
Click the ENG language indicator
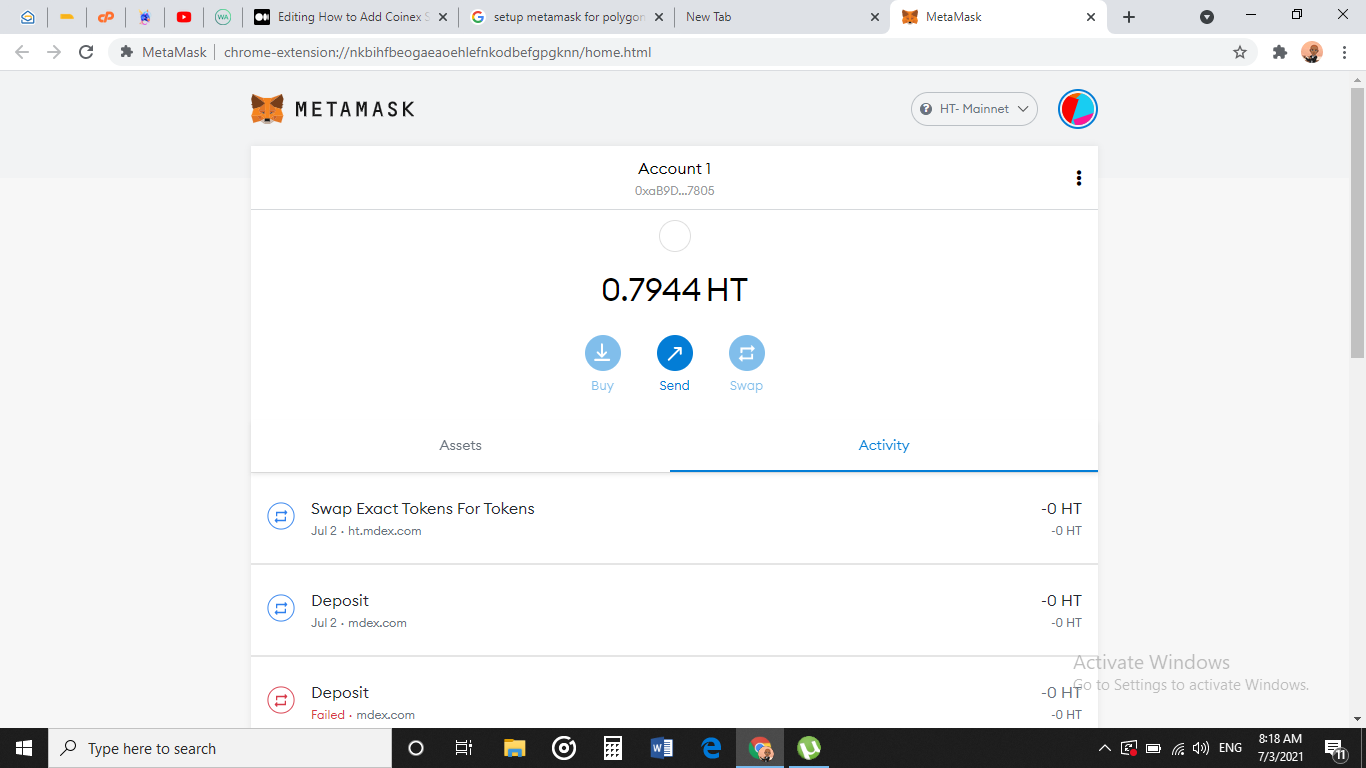(x=1230, y=748)
